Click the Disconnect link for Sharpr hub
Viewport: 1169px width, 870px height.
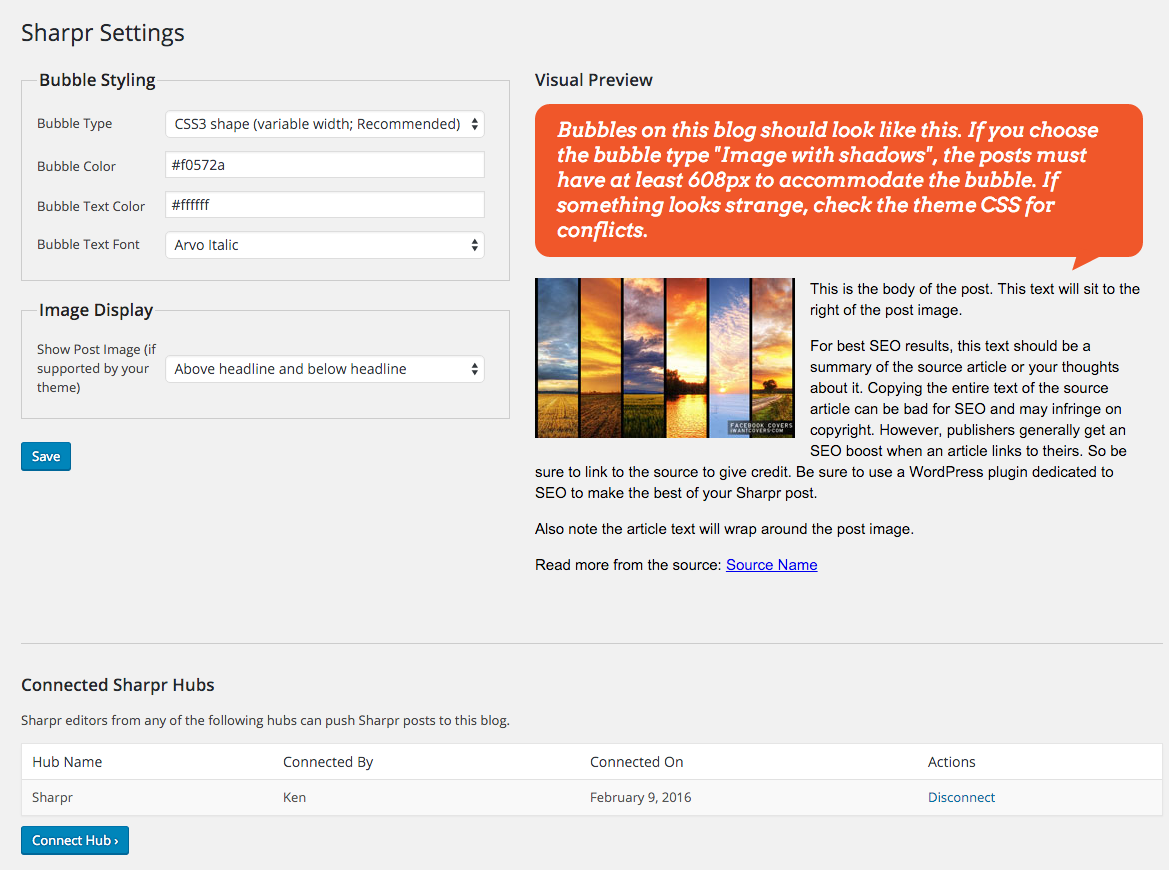tap(961, 798)
